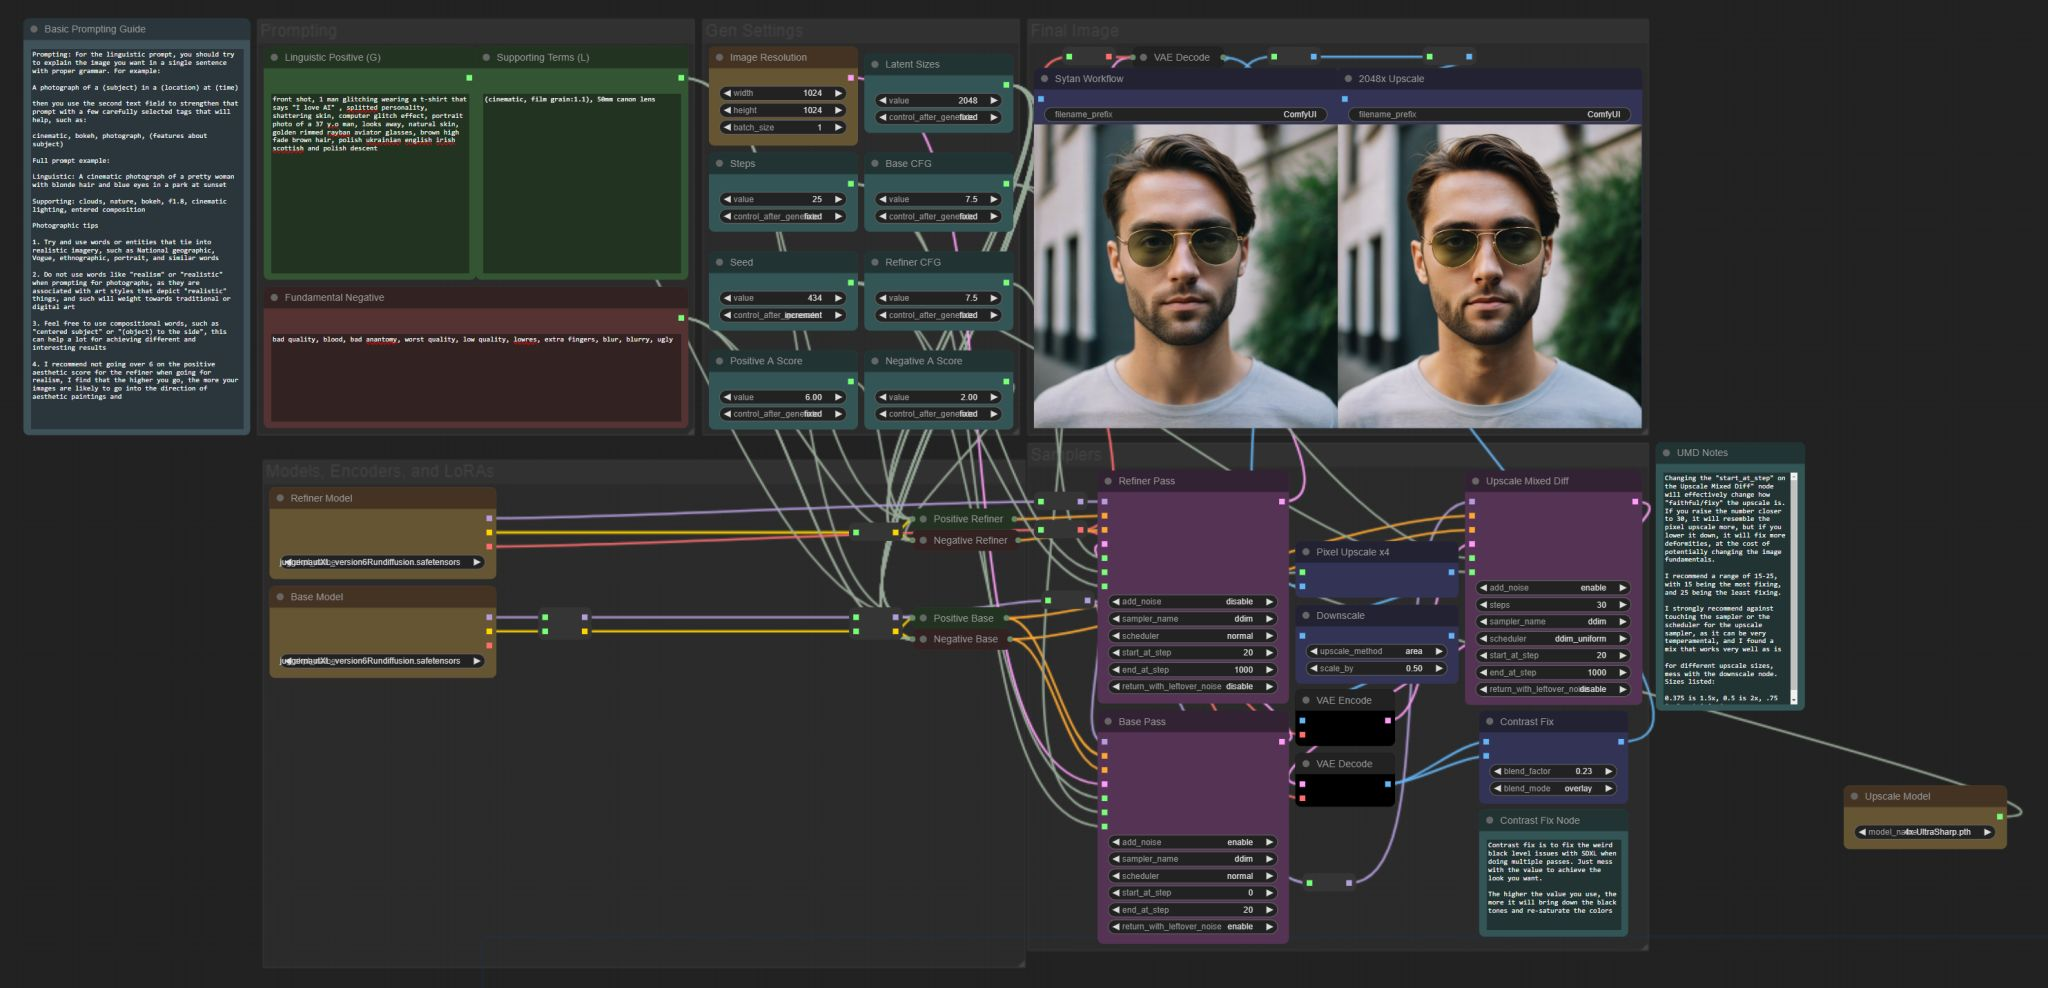Screen dimensions: 2048x988
Task: Click the Fundamental Negative prompt text area
Action: pos(476,377)
